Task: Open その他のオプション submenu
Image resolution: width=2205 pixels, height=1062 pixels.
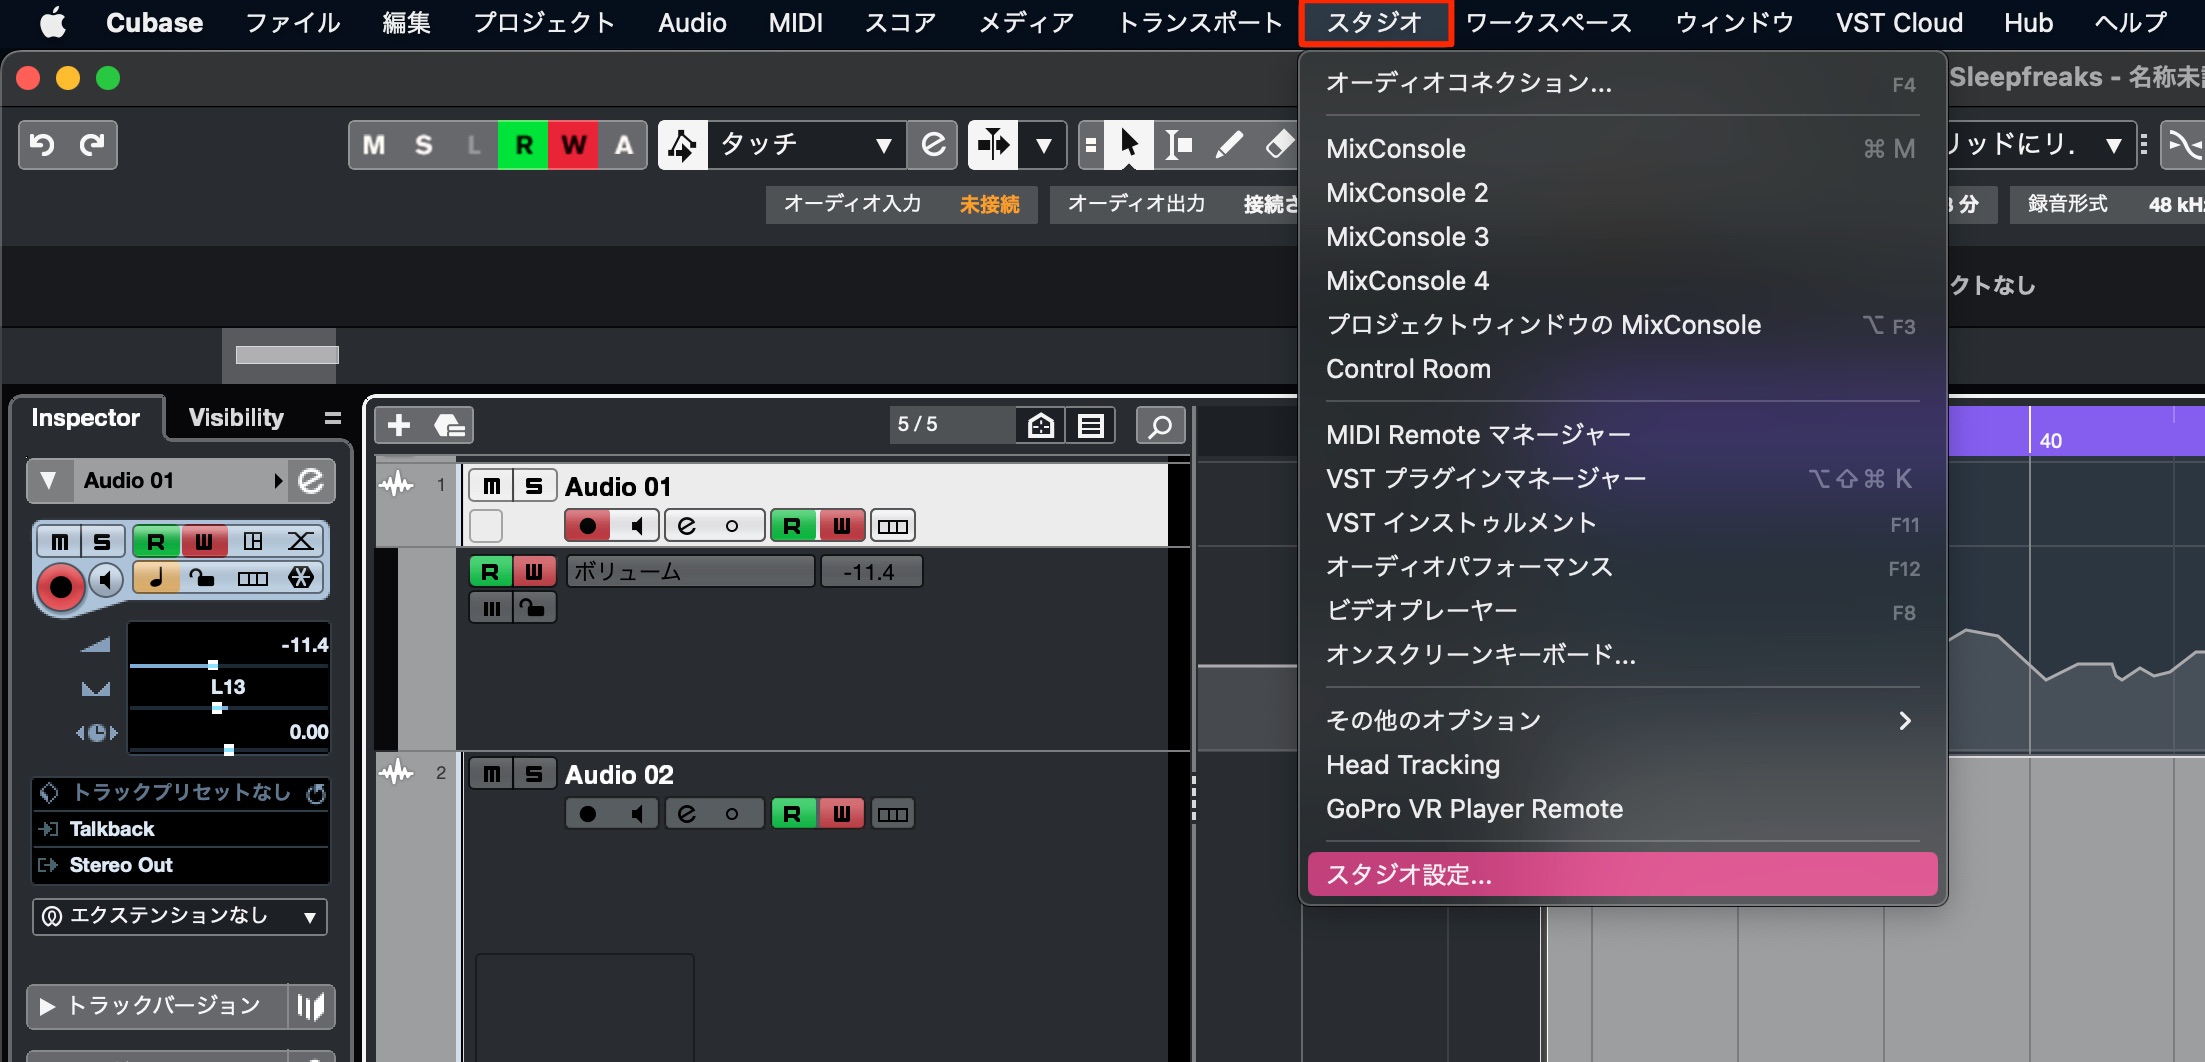Action: pos(1622,721)
